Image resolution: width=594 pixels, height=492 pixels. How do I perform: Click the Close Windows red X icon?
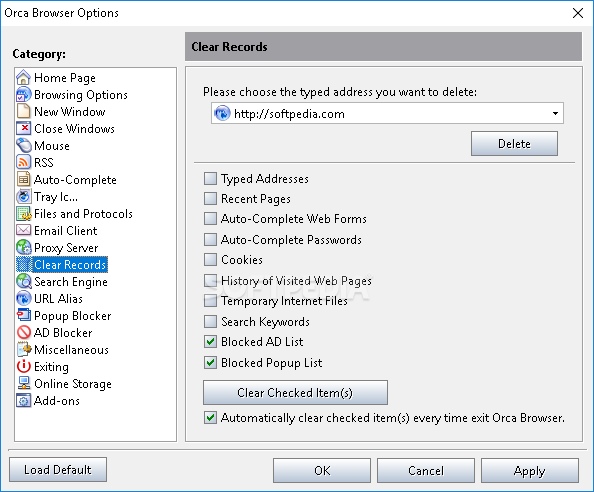[x=23, y=128]
